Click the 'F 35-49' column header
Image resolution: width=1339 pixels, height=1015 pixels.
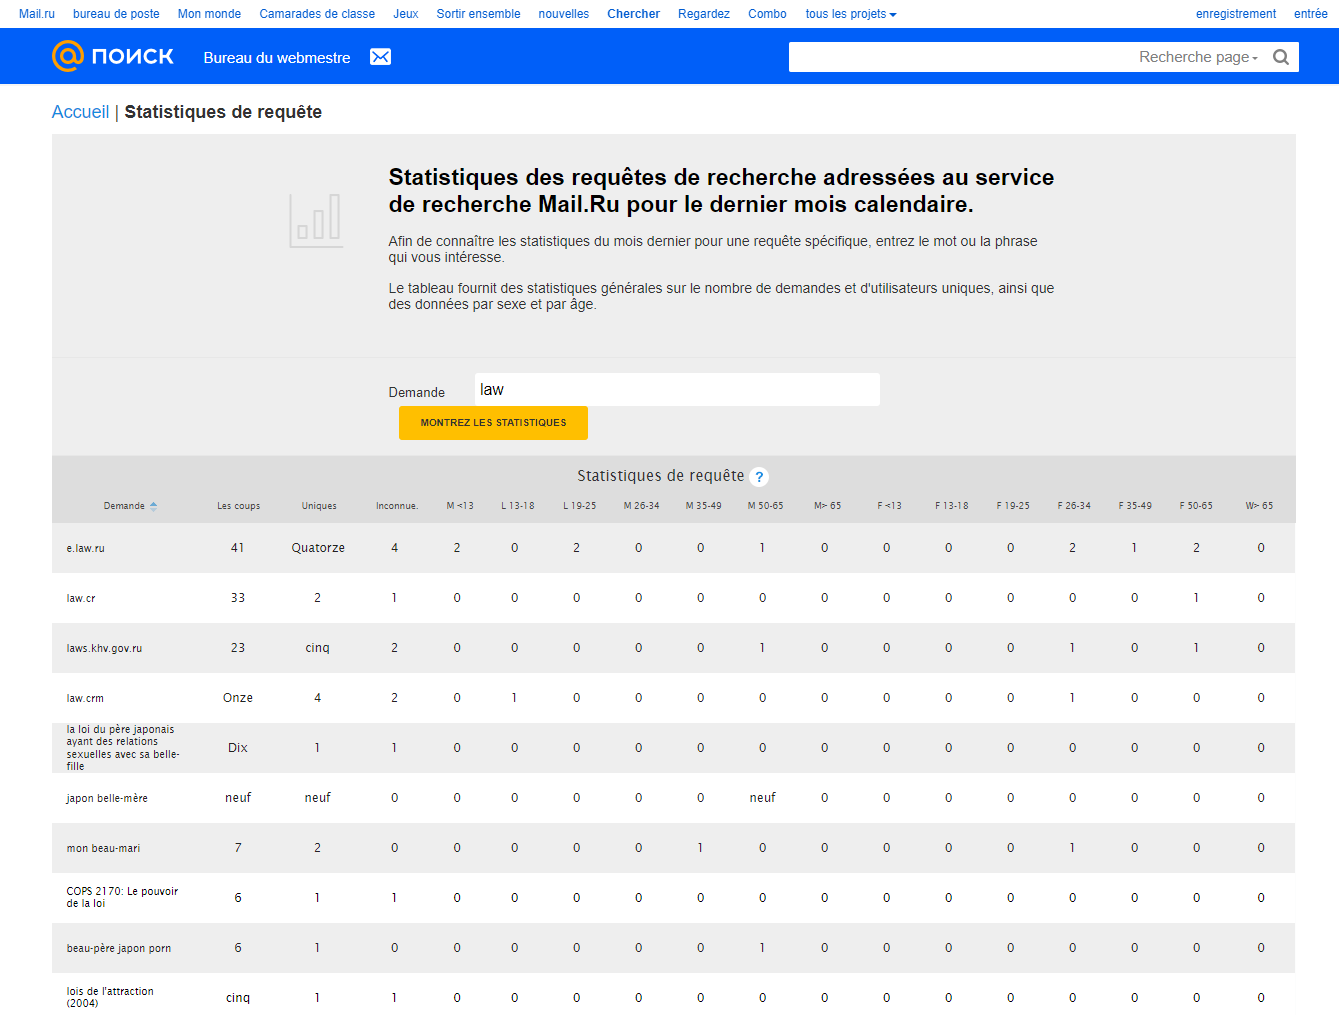tap(1135, 506)
